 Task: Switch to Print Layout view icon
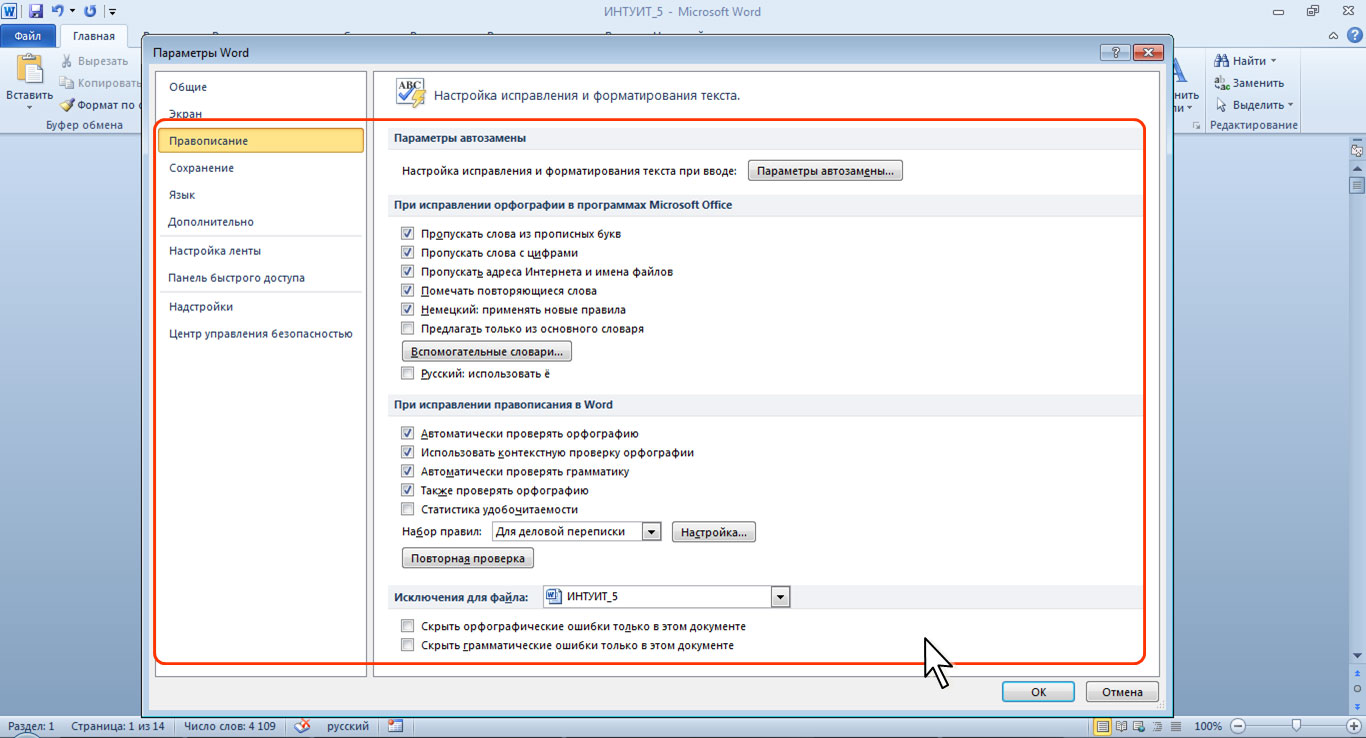pos(1103,726)
